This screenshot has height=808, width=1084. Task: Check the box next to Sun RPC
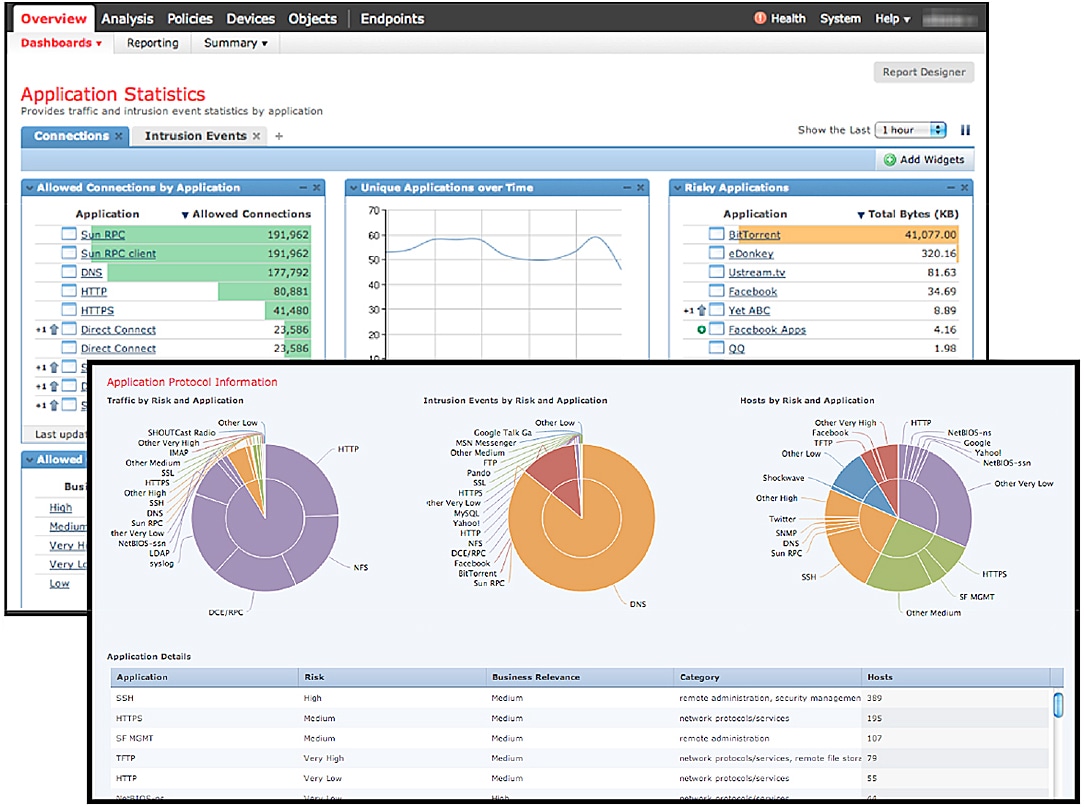(x=69, y=235)
